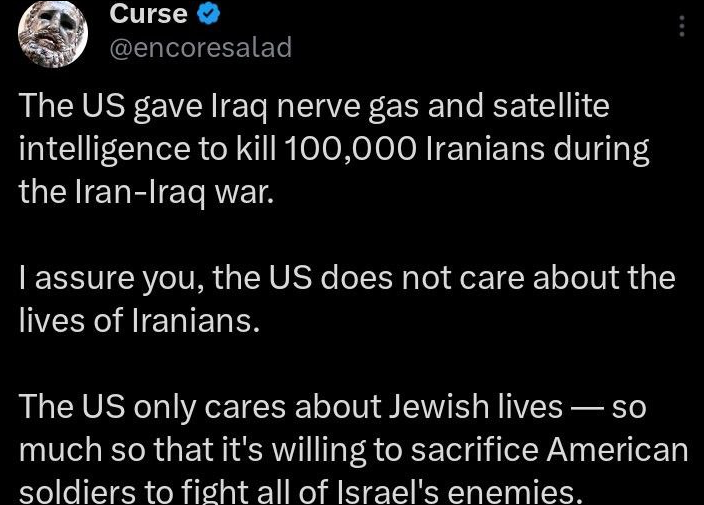
Task: Open the three-dot more options menu
Action: 682,26
